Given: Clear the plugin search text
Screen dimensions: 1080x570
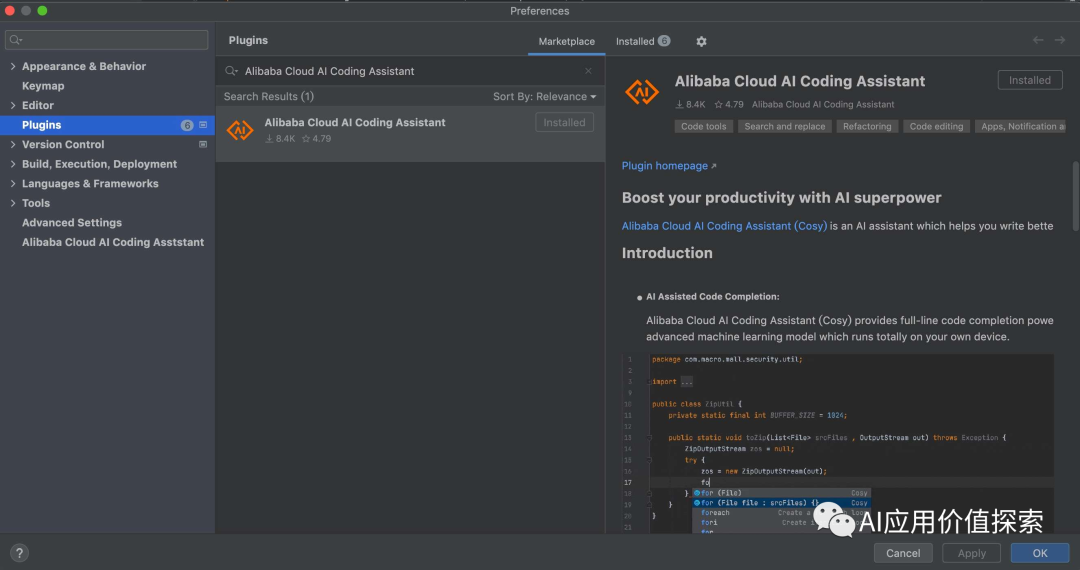Looking at the screenshot, I should click(588, 71).
